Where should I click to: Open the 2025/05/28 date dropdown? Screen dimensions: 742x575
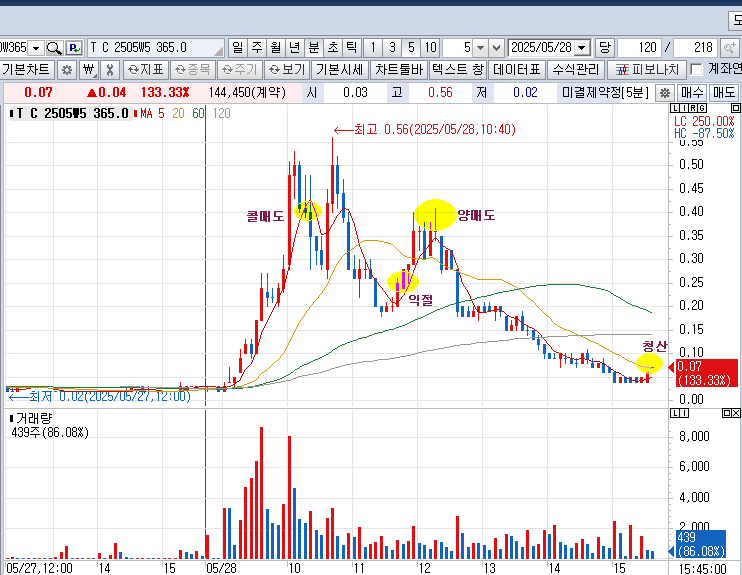[x=582, y=48]
